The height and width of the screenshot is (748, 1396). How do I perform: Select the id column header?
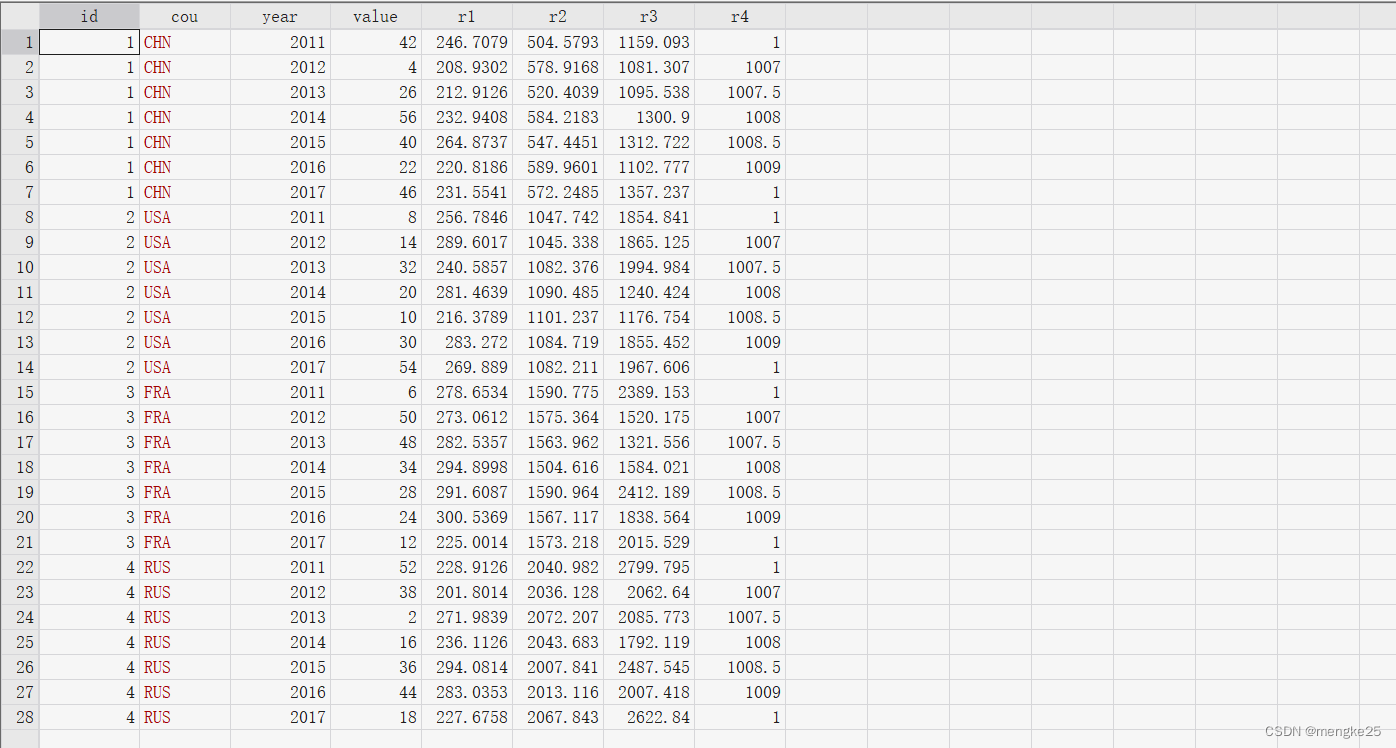click(89, 16)
